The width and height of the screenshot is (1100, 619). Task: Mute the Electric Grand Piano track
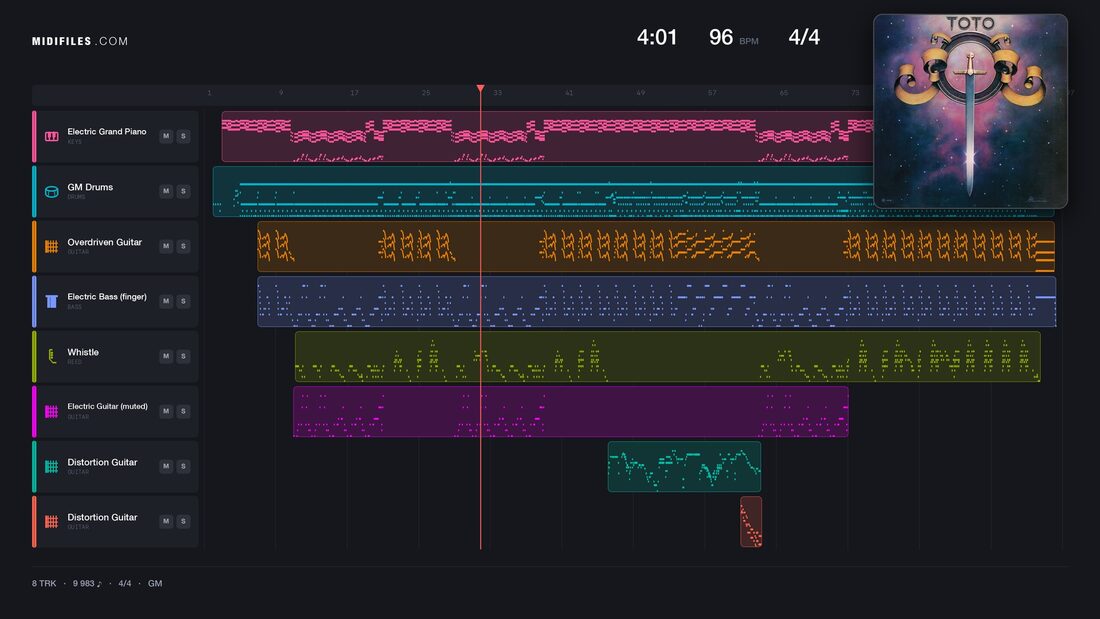166,136
